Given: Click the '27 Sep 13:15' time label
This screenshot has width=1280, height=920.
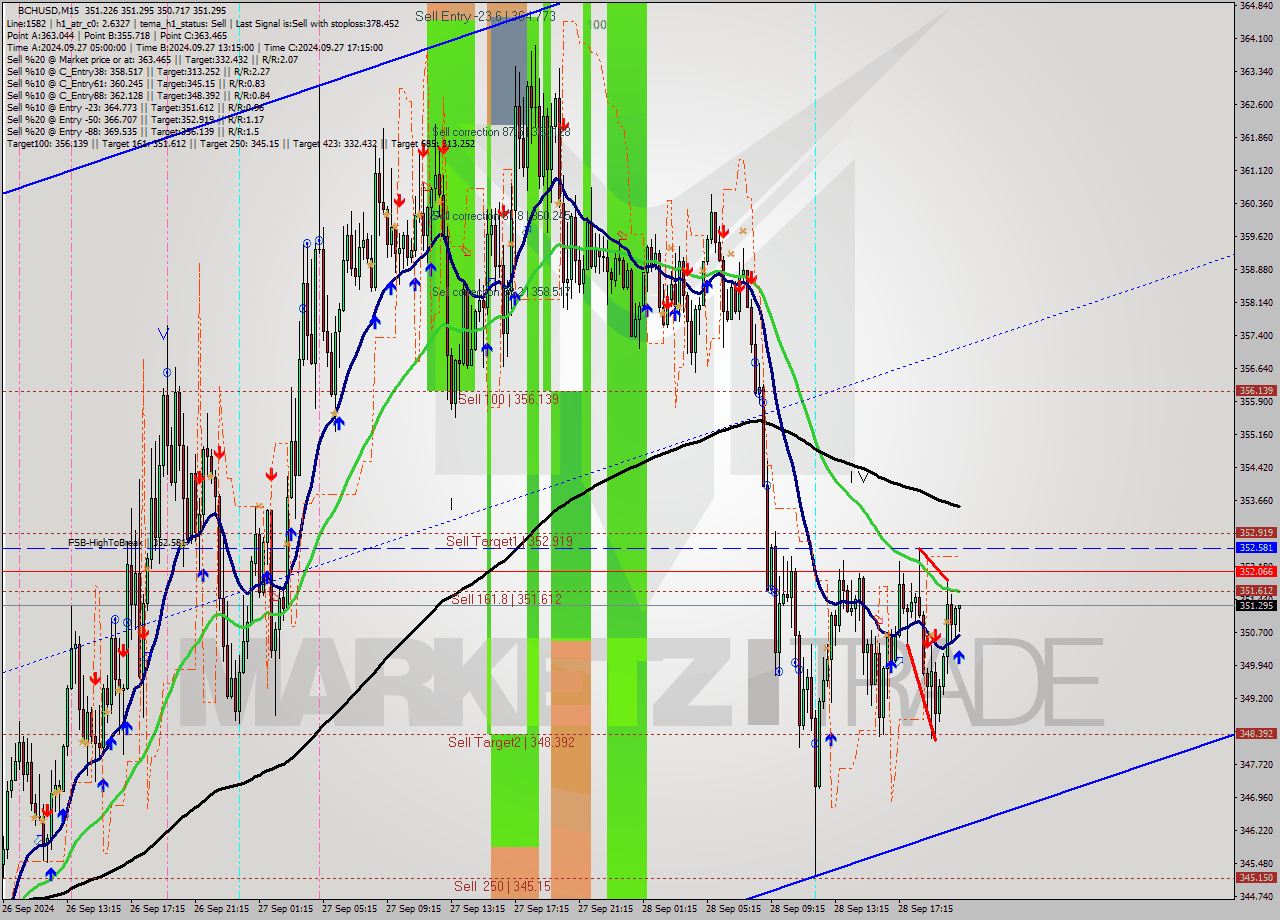Looking at the screenshot, I should tap(479, 909).
